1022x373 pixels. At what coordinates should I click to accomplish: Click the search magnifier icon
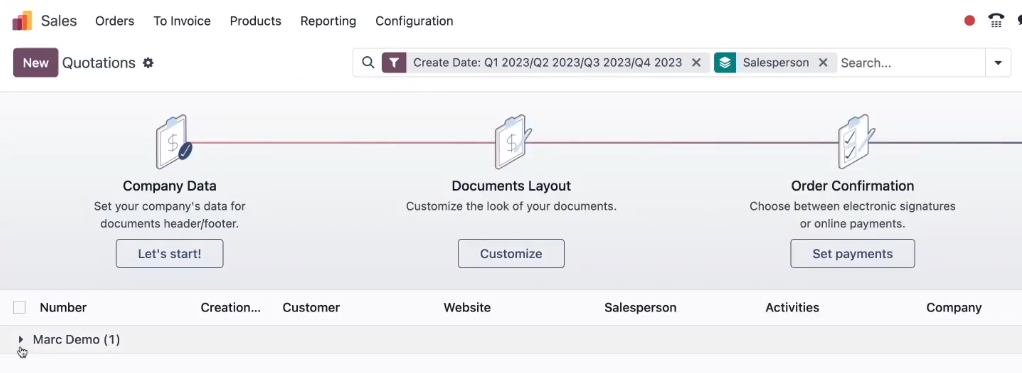click(368, 63)
